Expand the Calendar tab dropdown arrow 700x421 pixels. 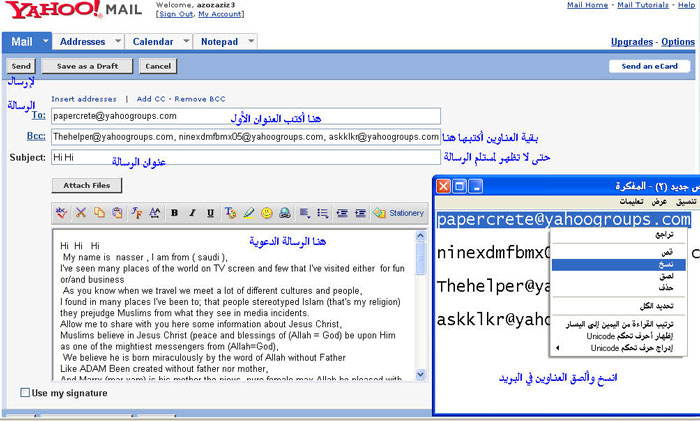[187, 41]
